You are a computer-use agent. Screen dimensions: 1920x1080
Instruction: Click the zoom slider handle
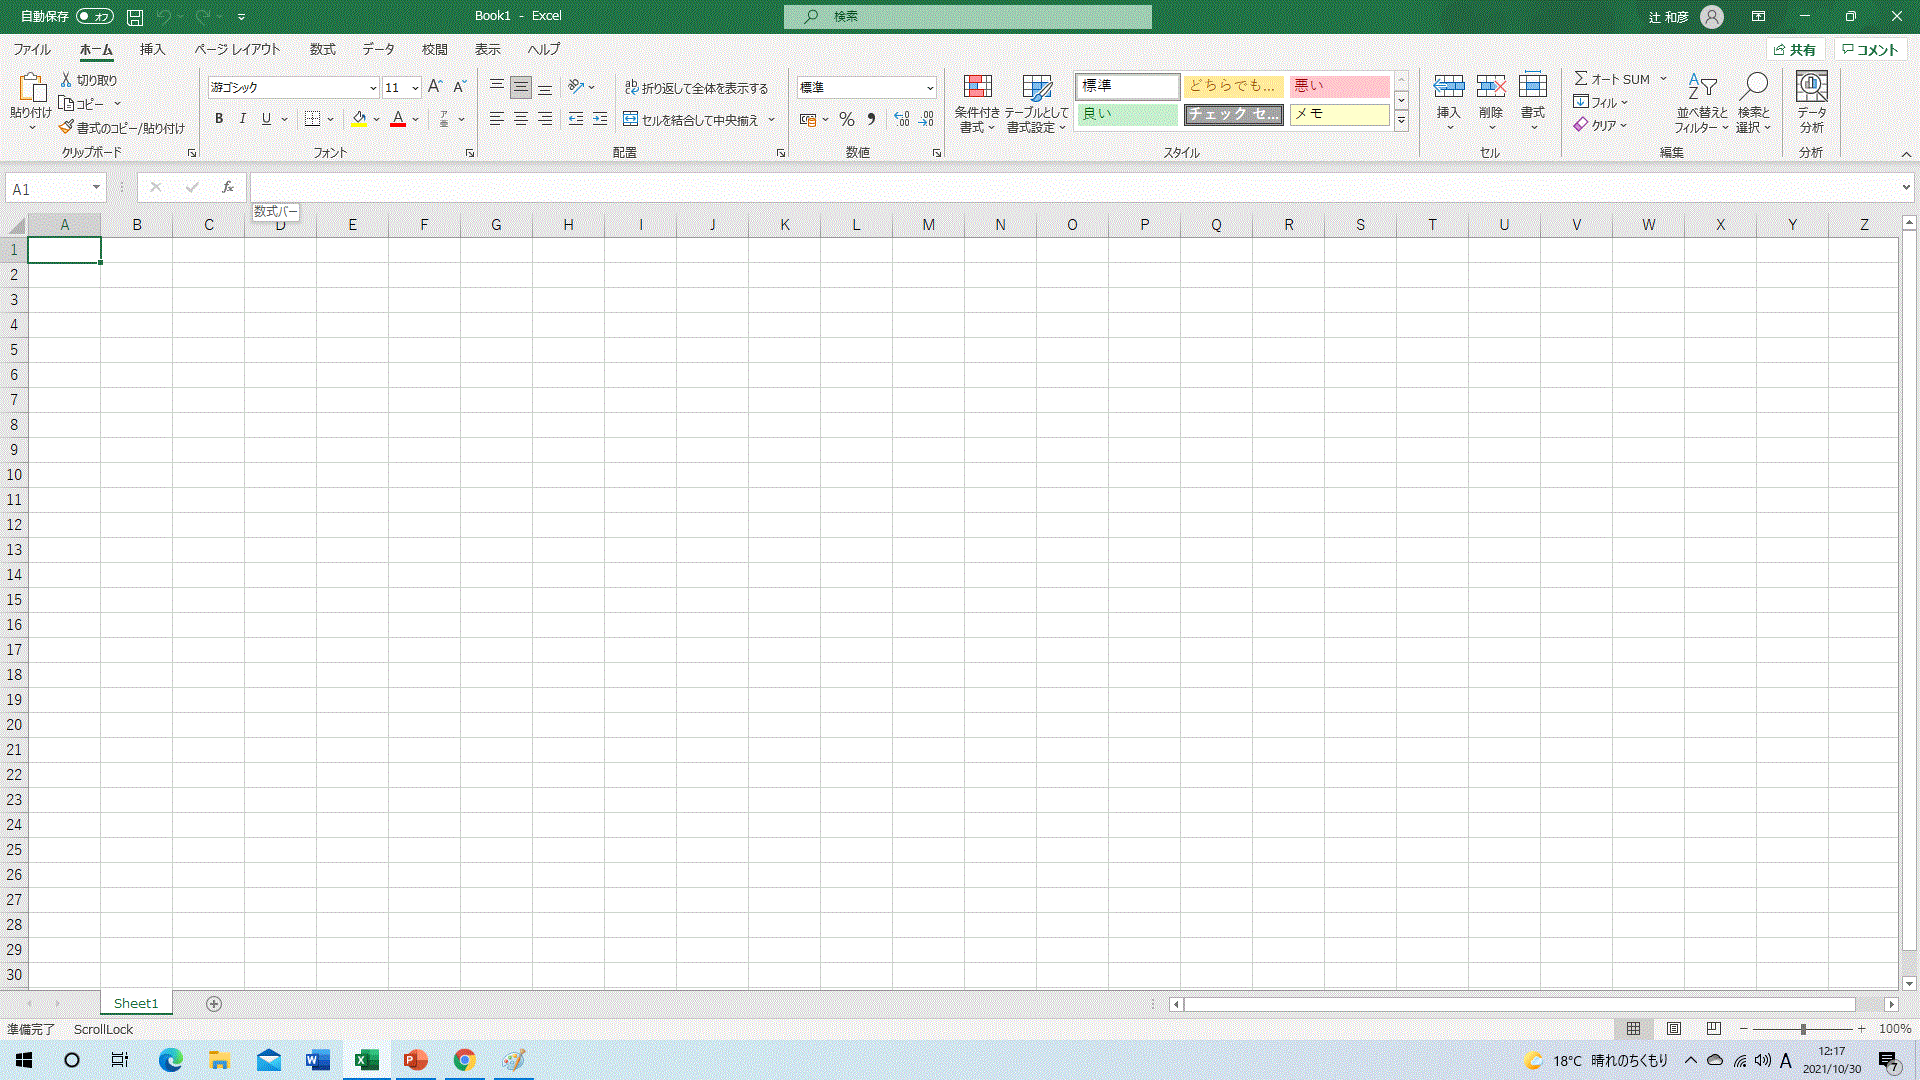[x=1803, y=1028]
